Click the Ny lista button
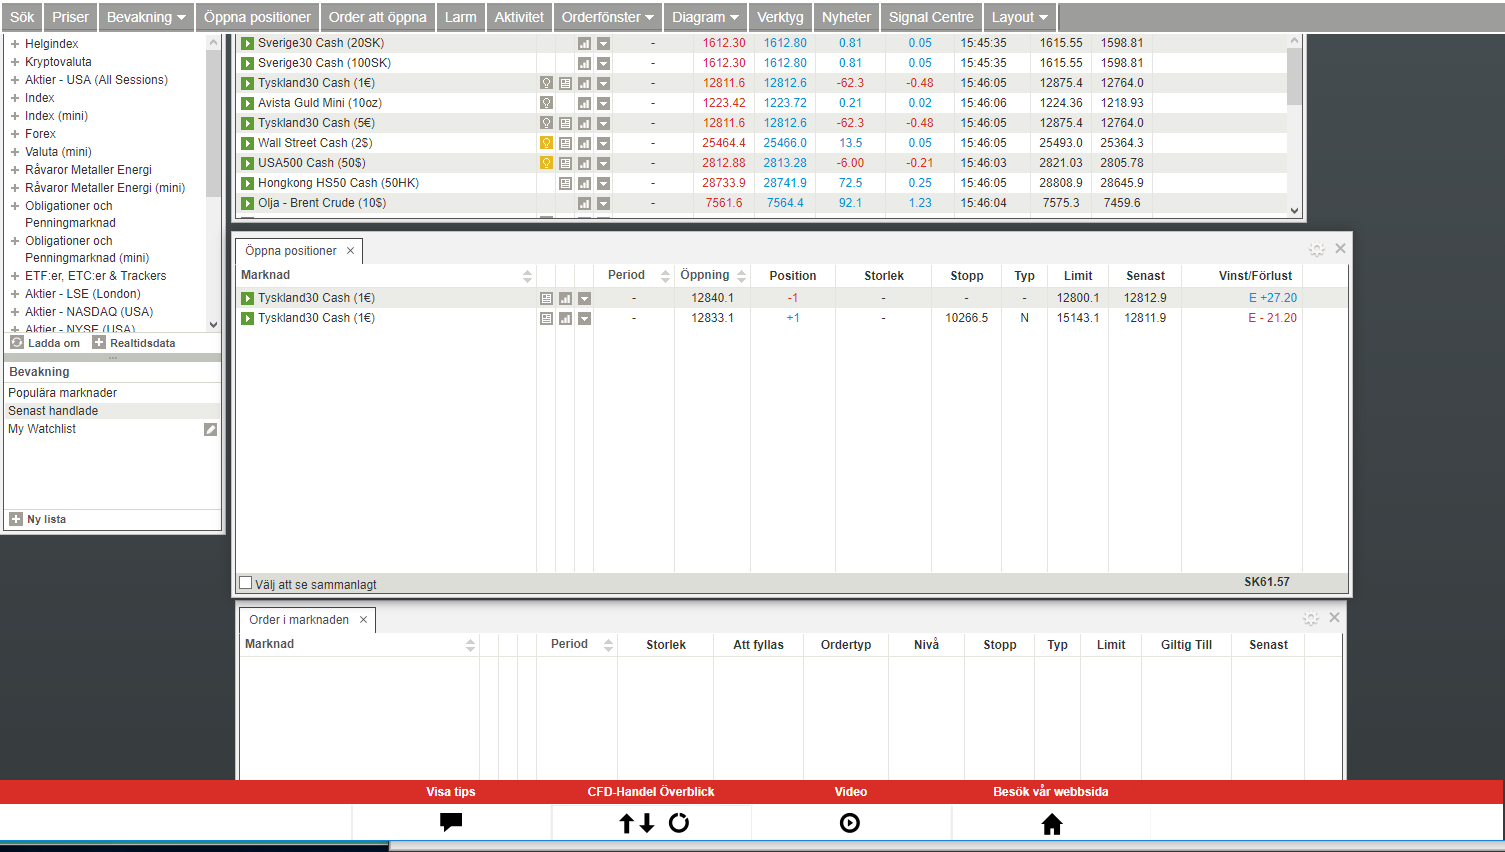Screen dimensions: 1505x852 [38, 519]
